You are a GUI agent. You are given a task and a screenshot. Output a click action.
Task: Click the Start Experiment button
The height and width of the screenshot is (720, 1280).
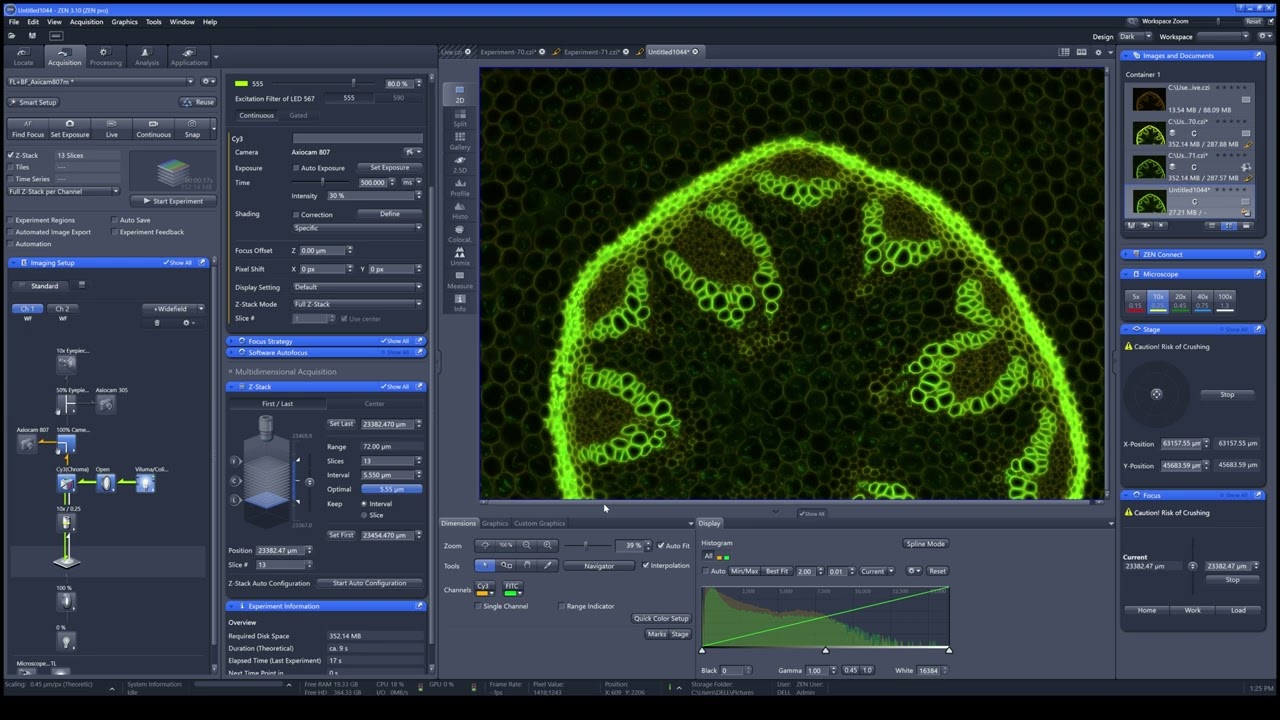[x=174, y=201]
